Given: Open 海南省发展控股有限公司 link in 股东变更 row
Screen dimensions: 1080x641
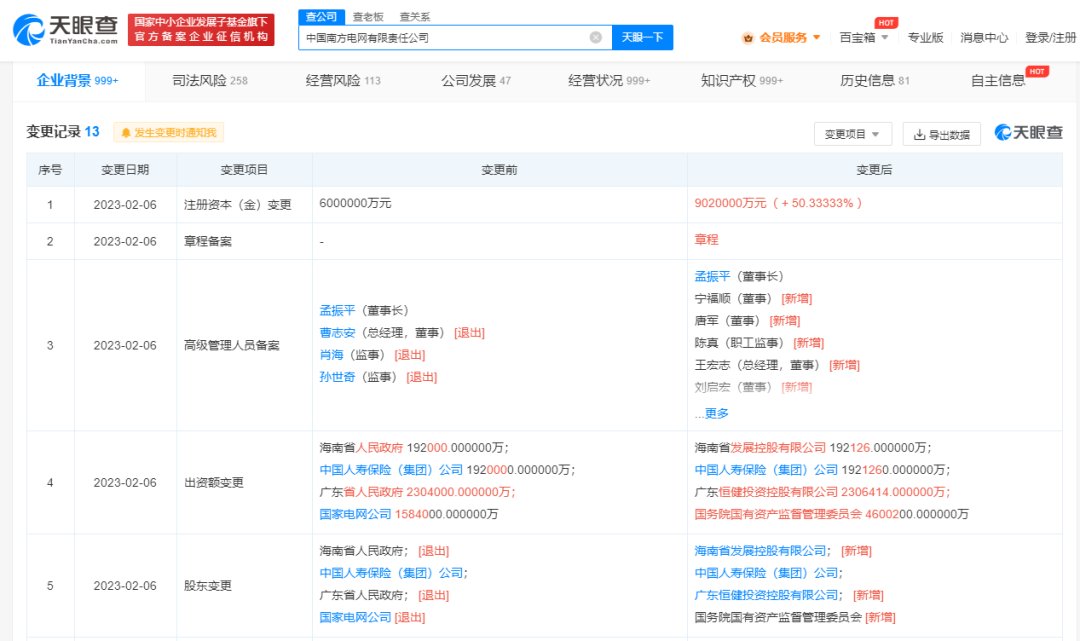Looking at the screenshot, I should [x=760, y=551].
